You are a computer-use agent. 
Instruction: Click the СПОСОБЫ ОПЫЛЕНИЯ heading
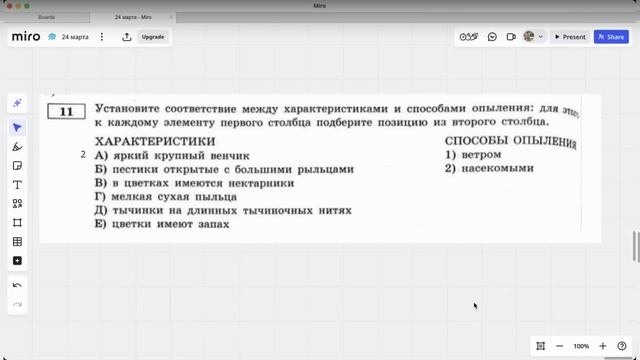(511, 142)
